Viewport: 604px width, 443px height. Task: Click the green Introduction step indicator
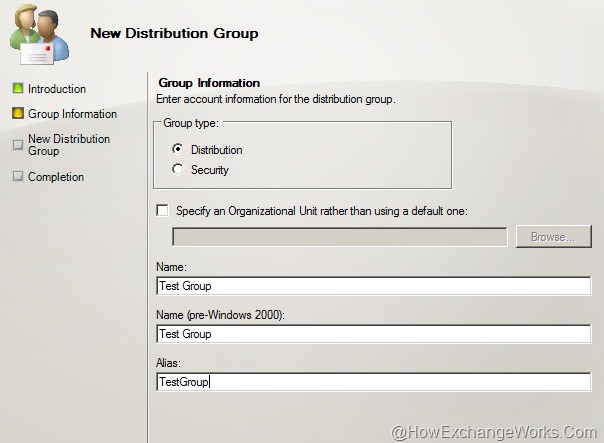click(x=18, y=88)
